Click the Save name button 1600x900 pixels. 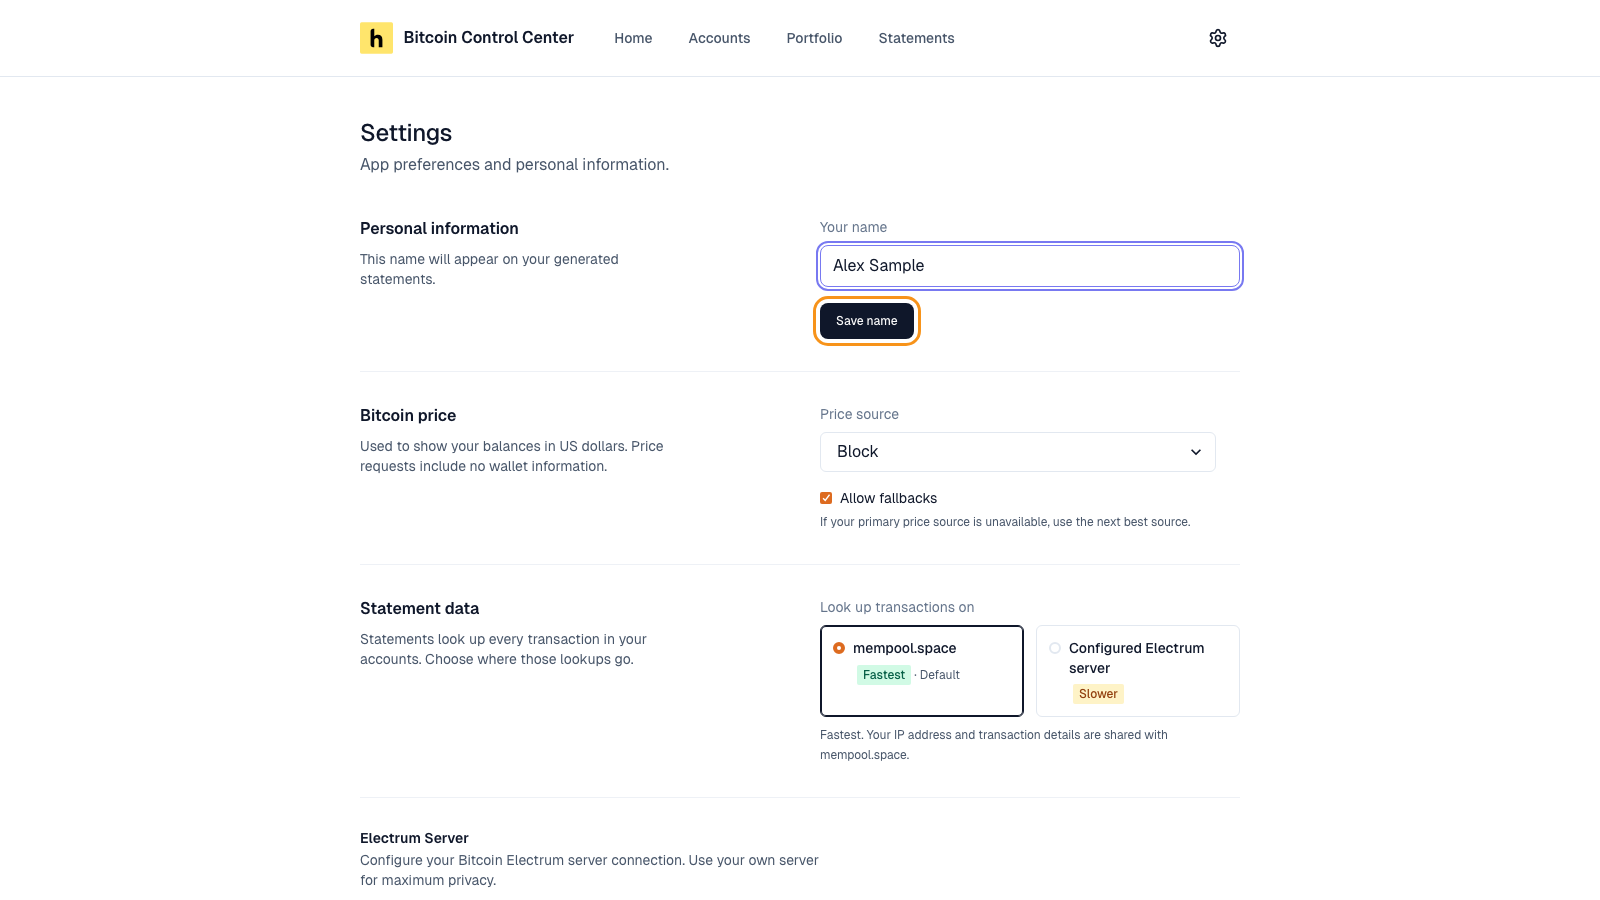coord(867,321)
